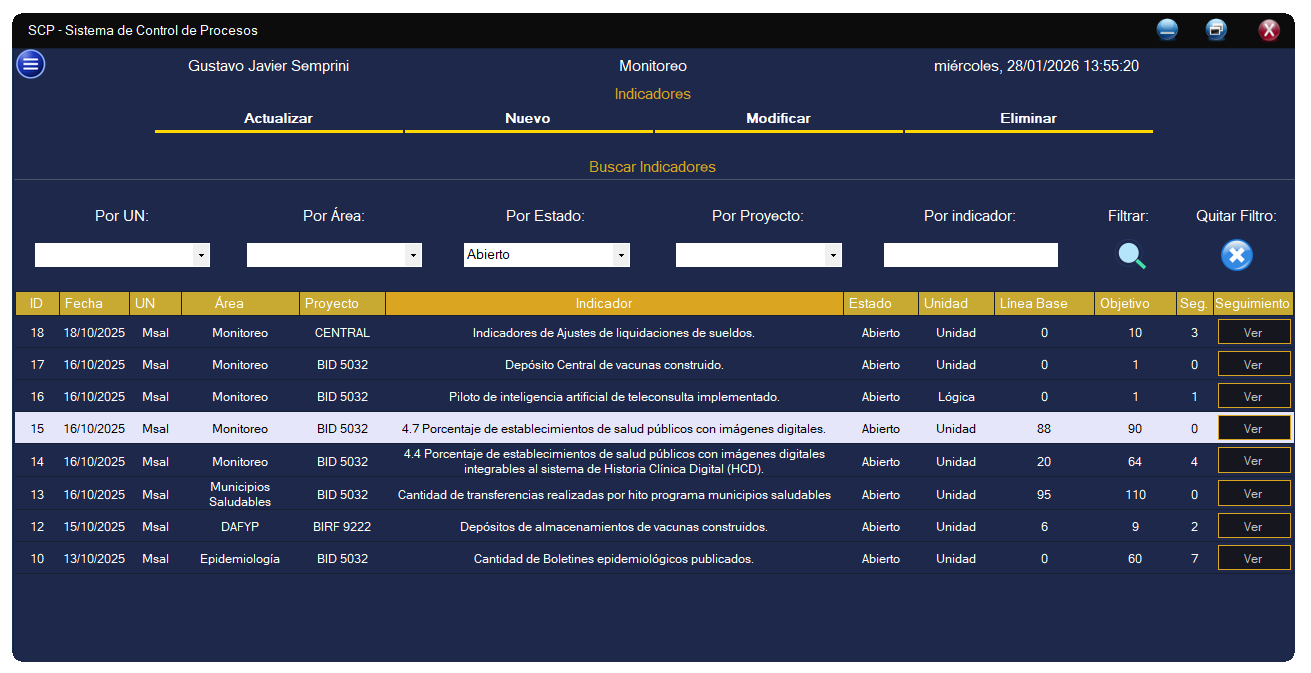
Task: Open the Por Área dropdown
Action: (413, 256)
